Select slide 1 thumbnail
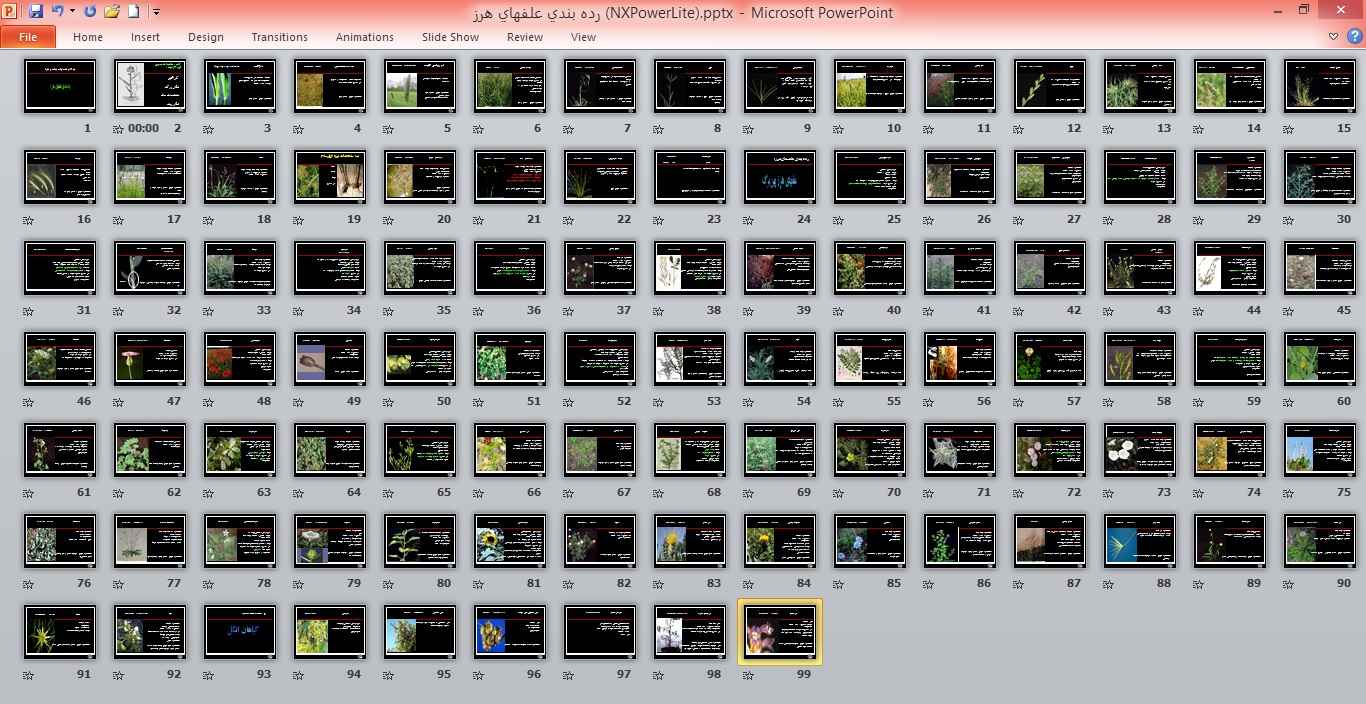1366x704 pixels. (60, 86)
